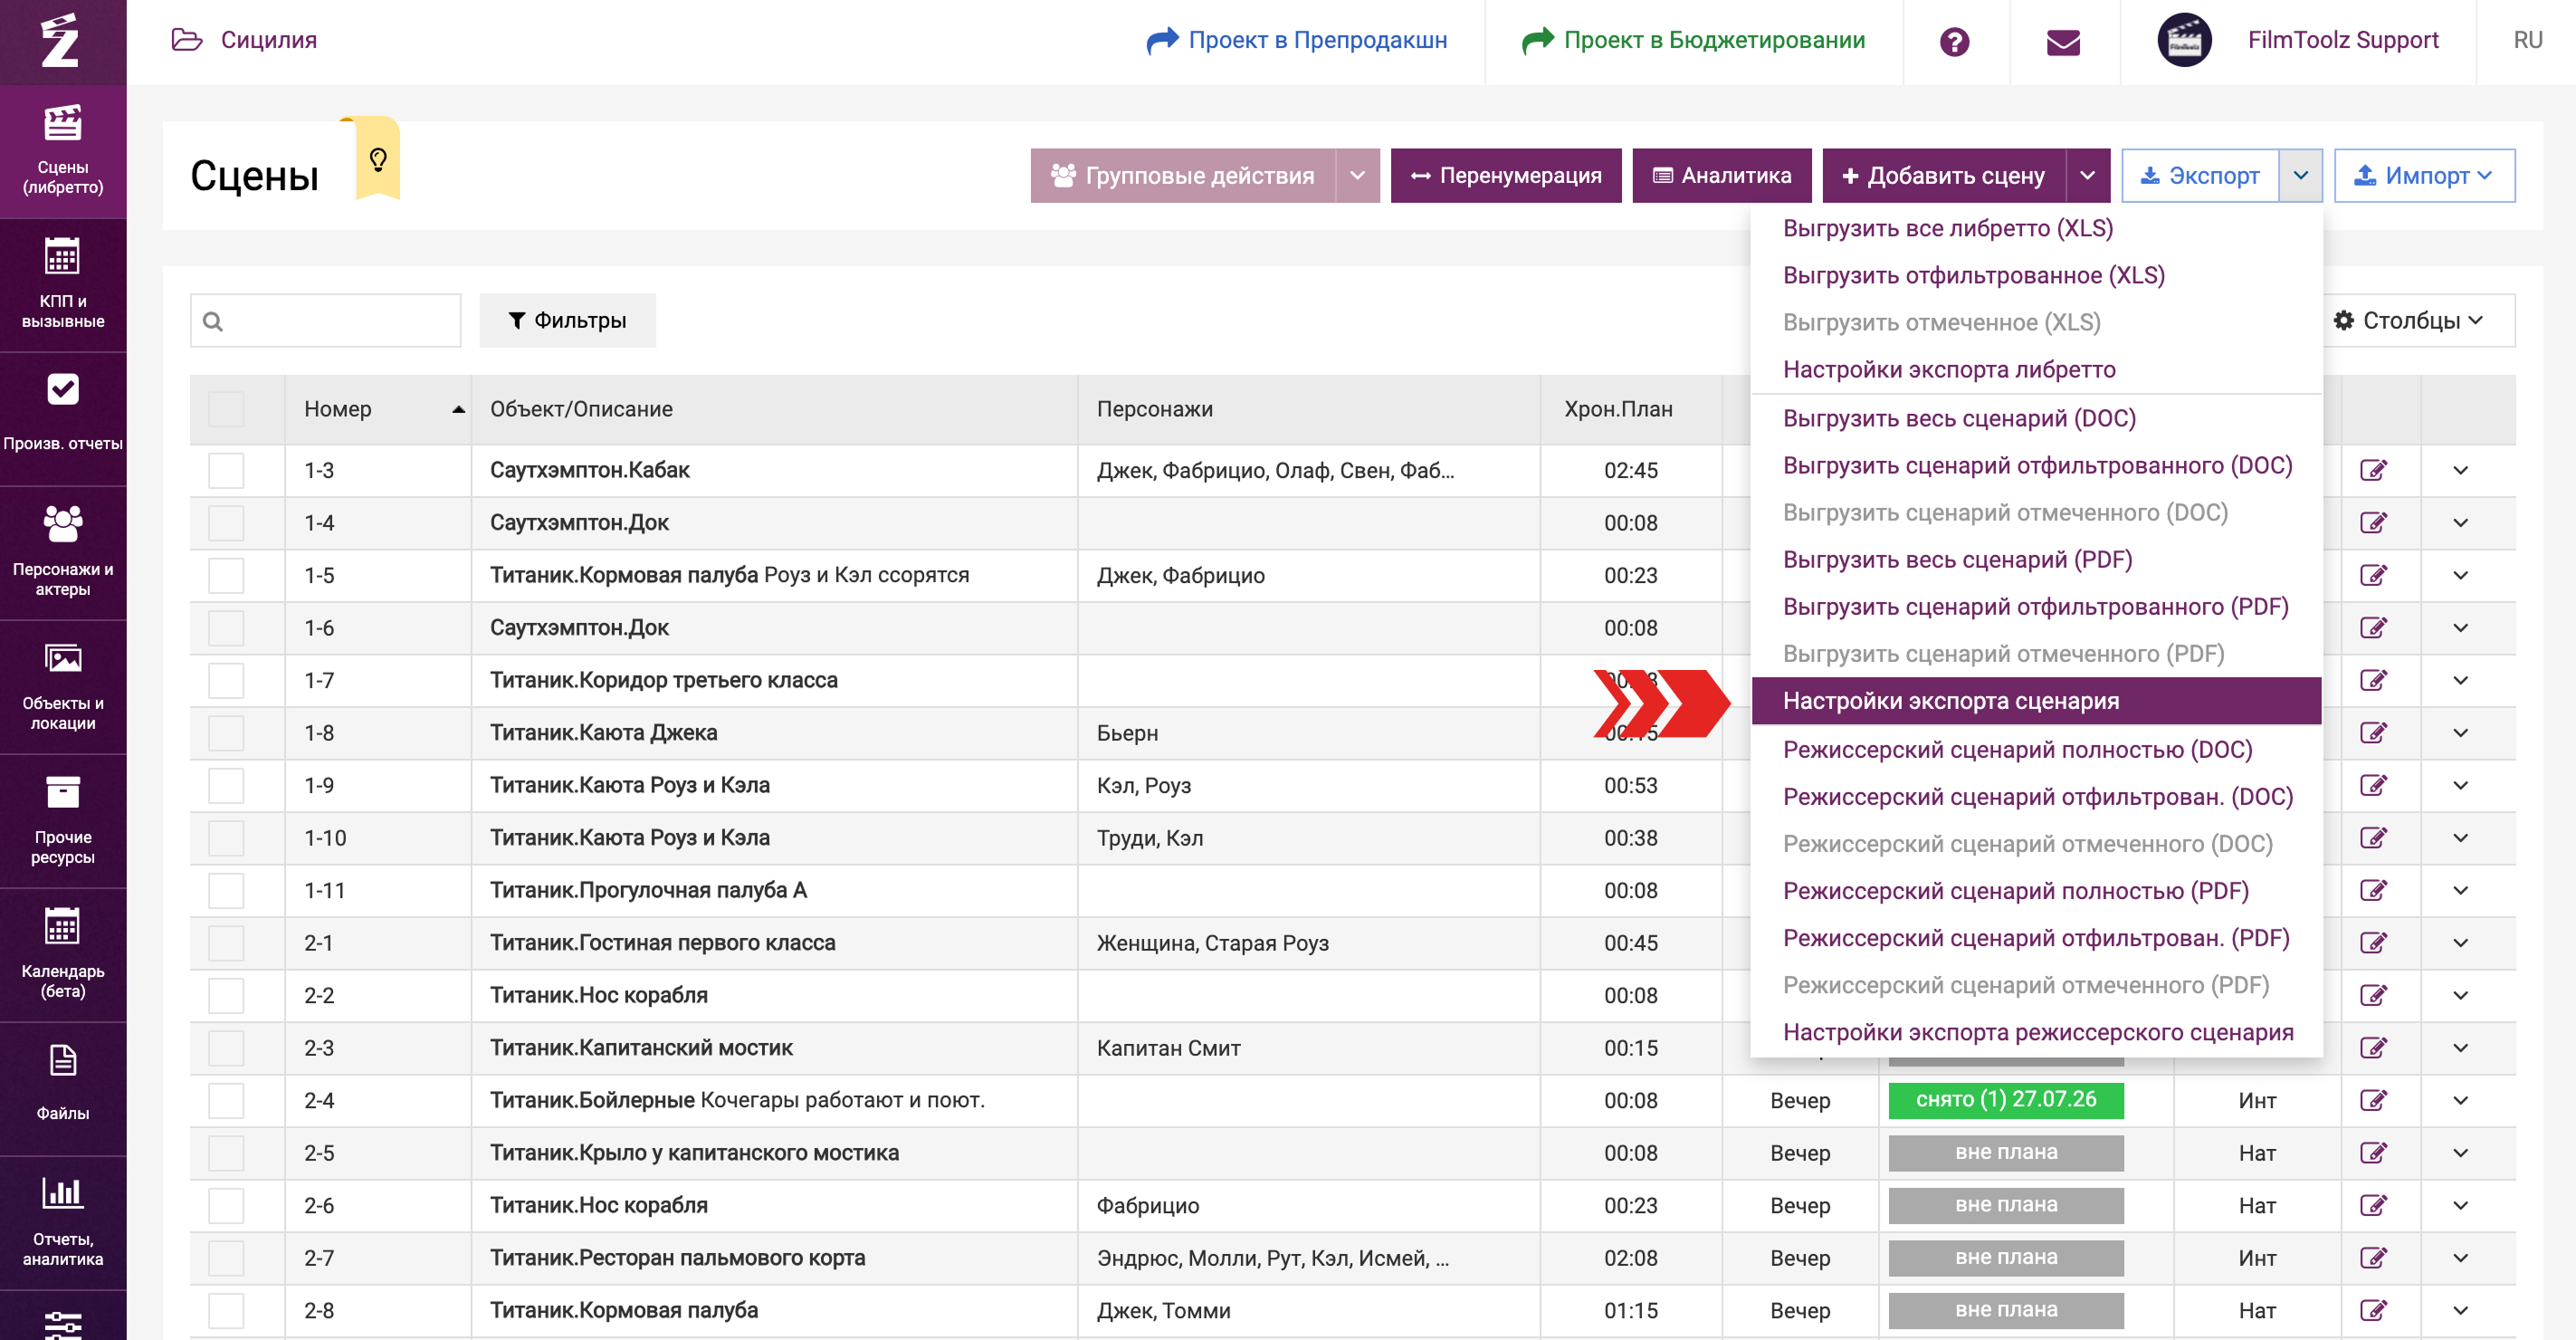Select Выгрузить весь сценарий (PDF)
The height and width of the screenshot is (1340, 2576).
point(1958,559)
